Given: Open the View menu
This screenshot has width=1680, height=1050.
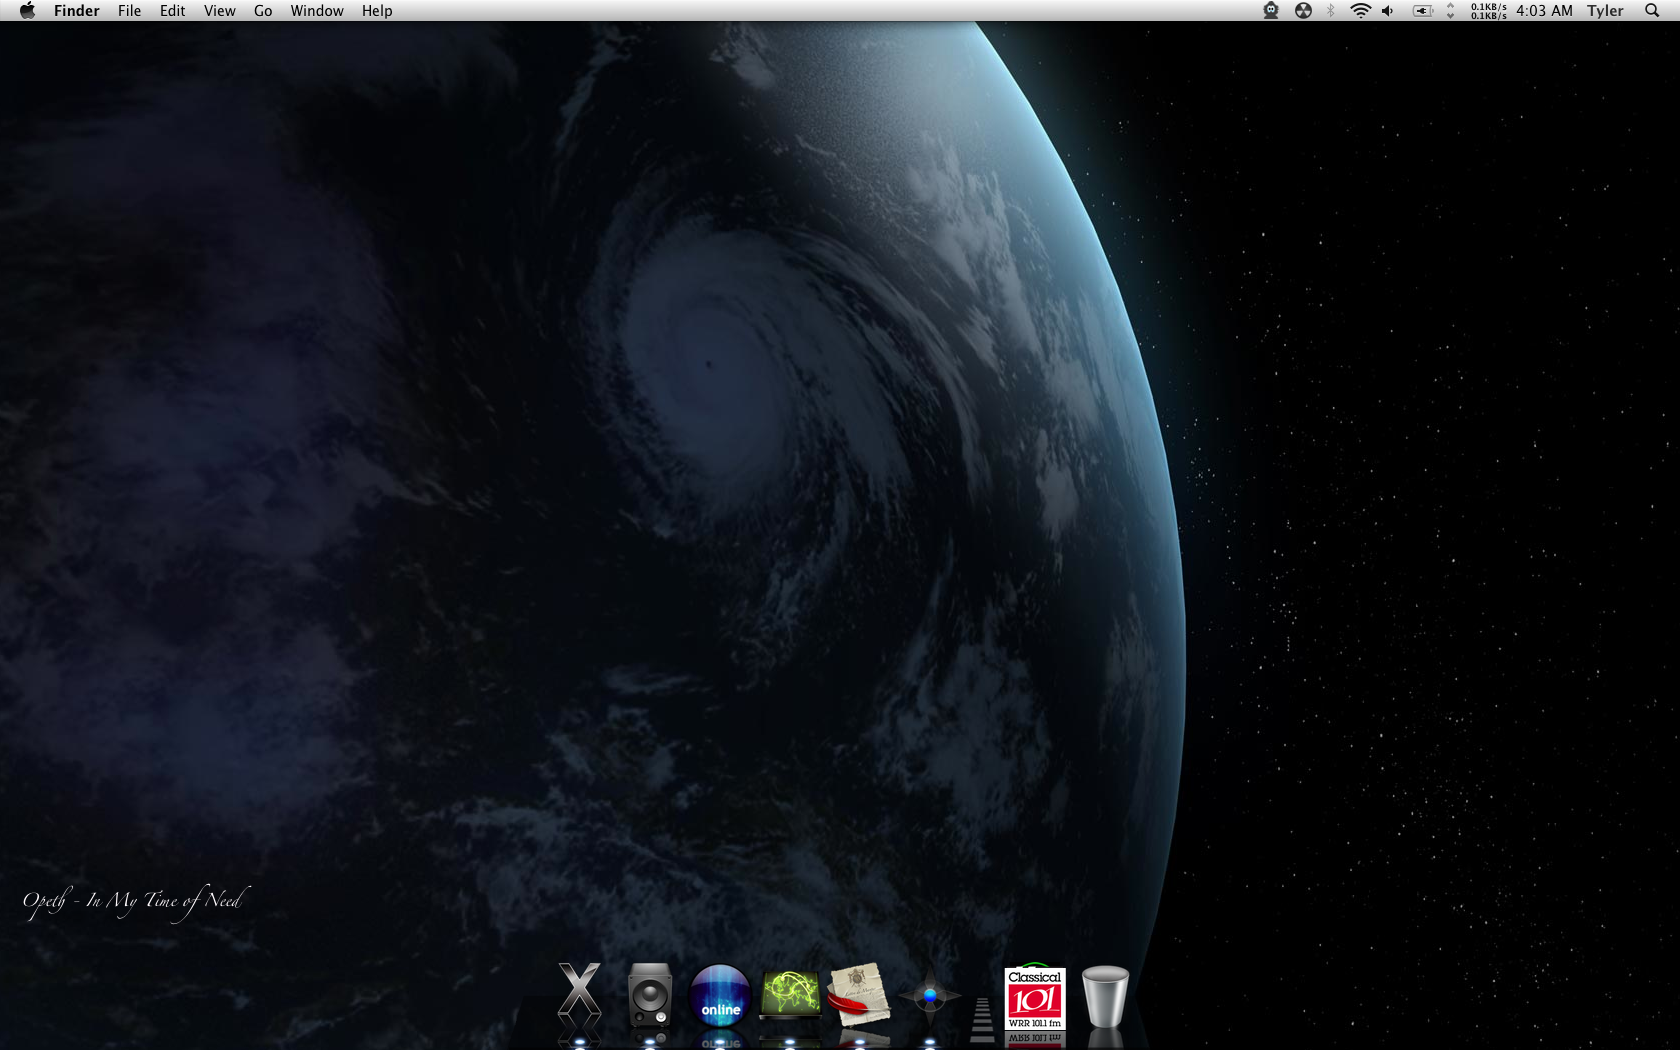Looking at the screenshot, I should point(219,11).
